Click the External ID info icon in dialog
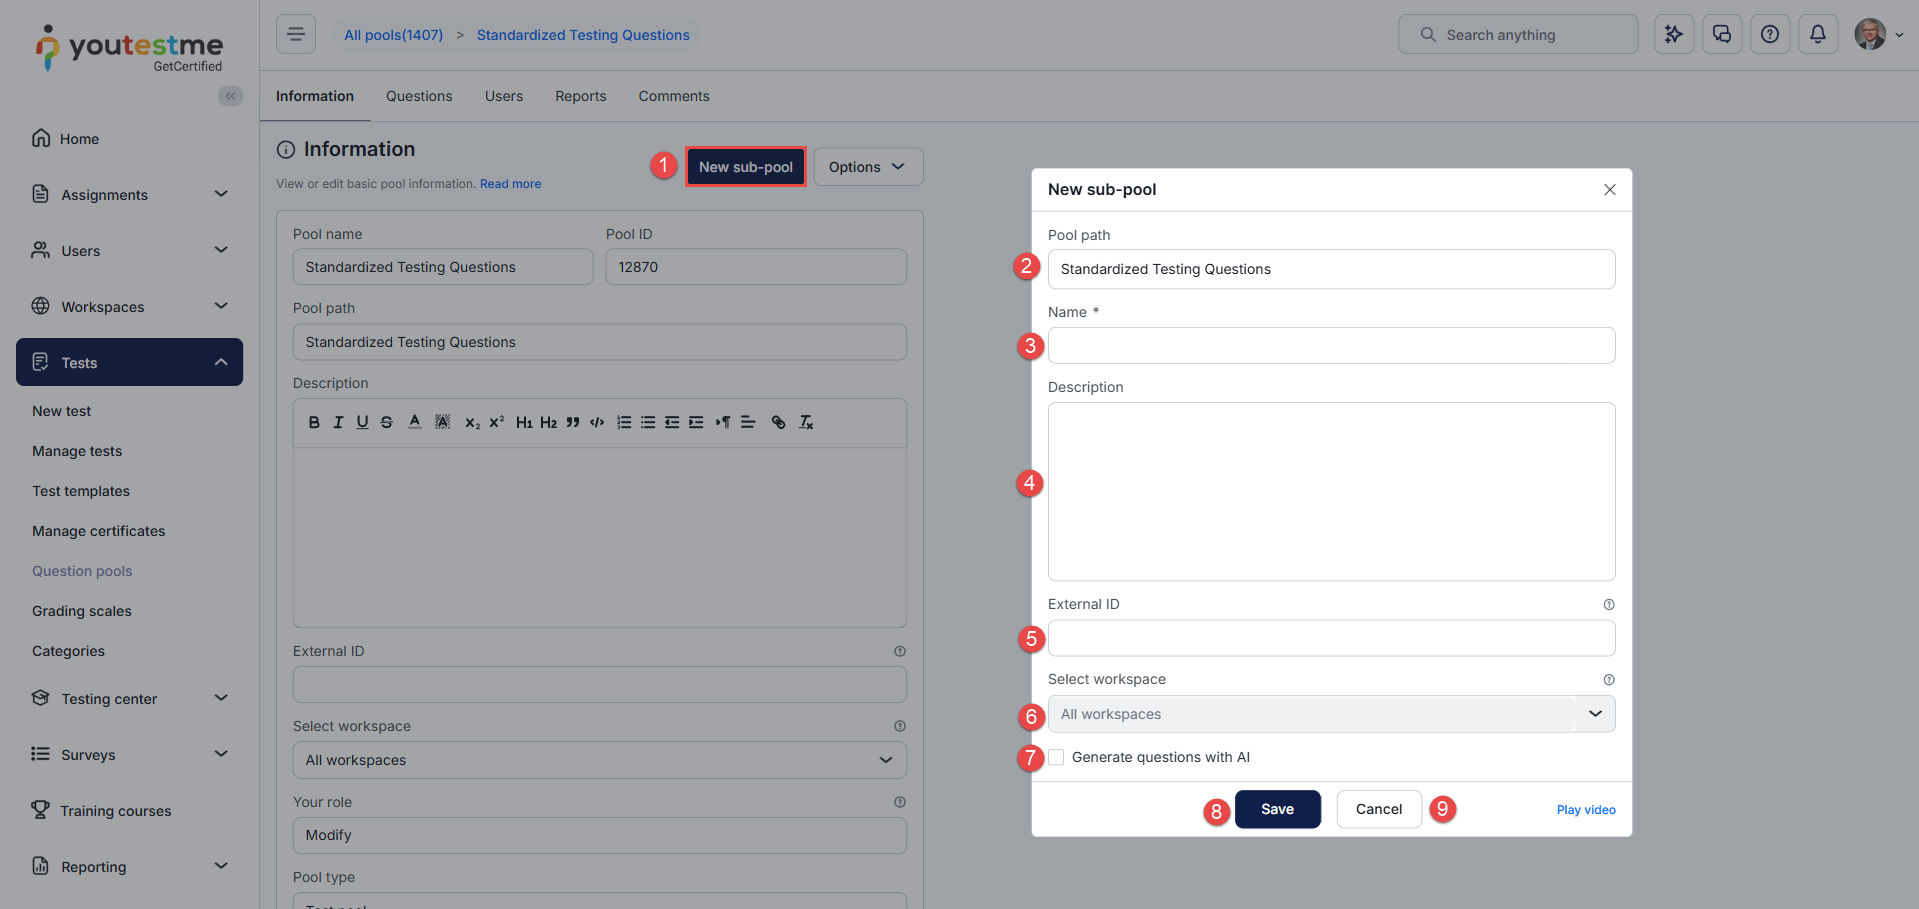This screenshot has height=909, width=1919. tap(1608, 605)
